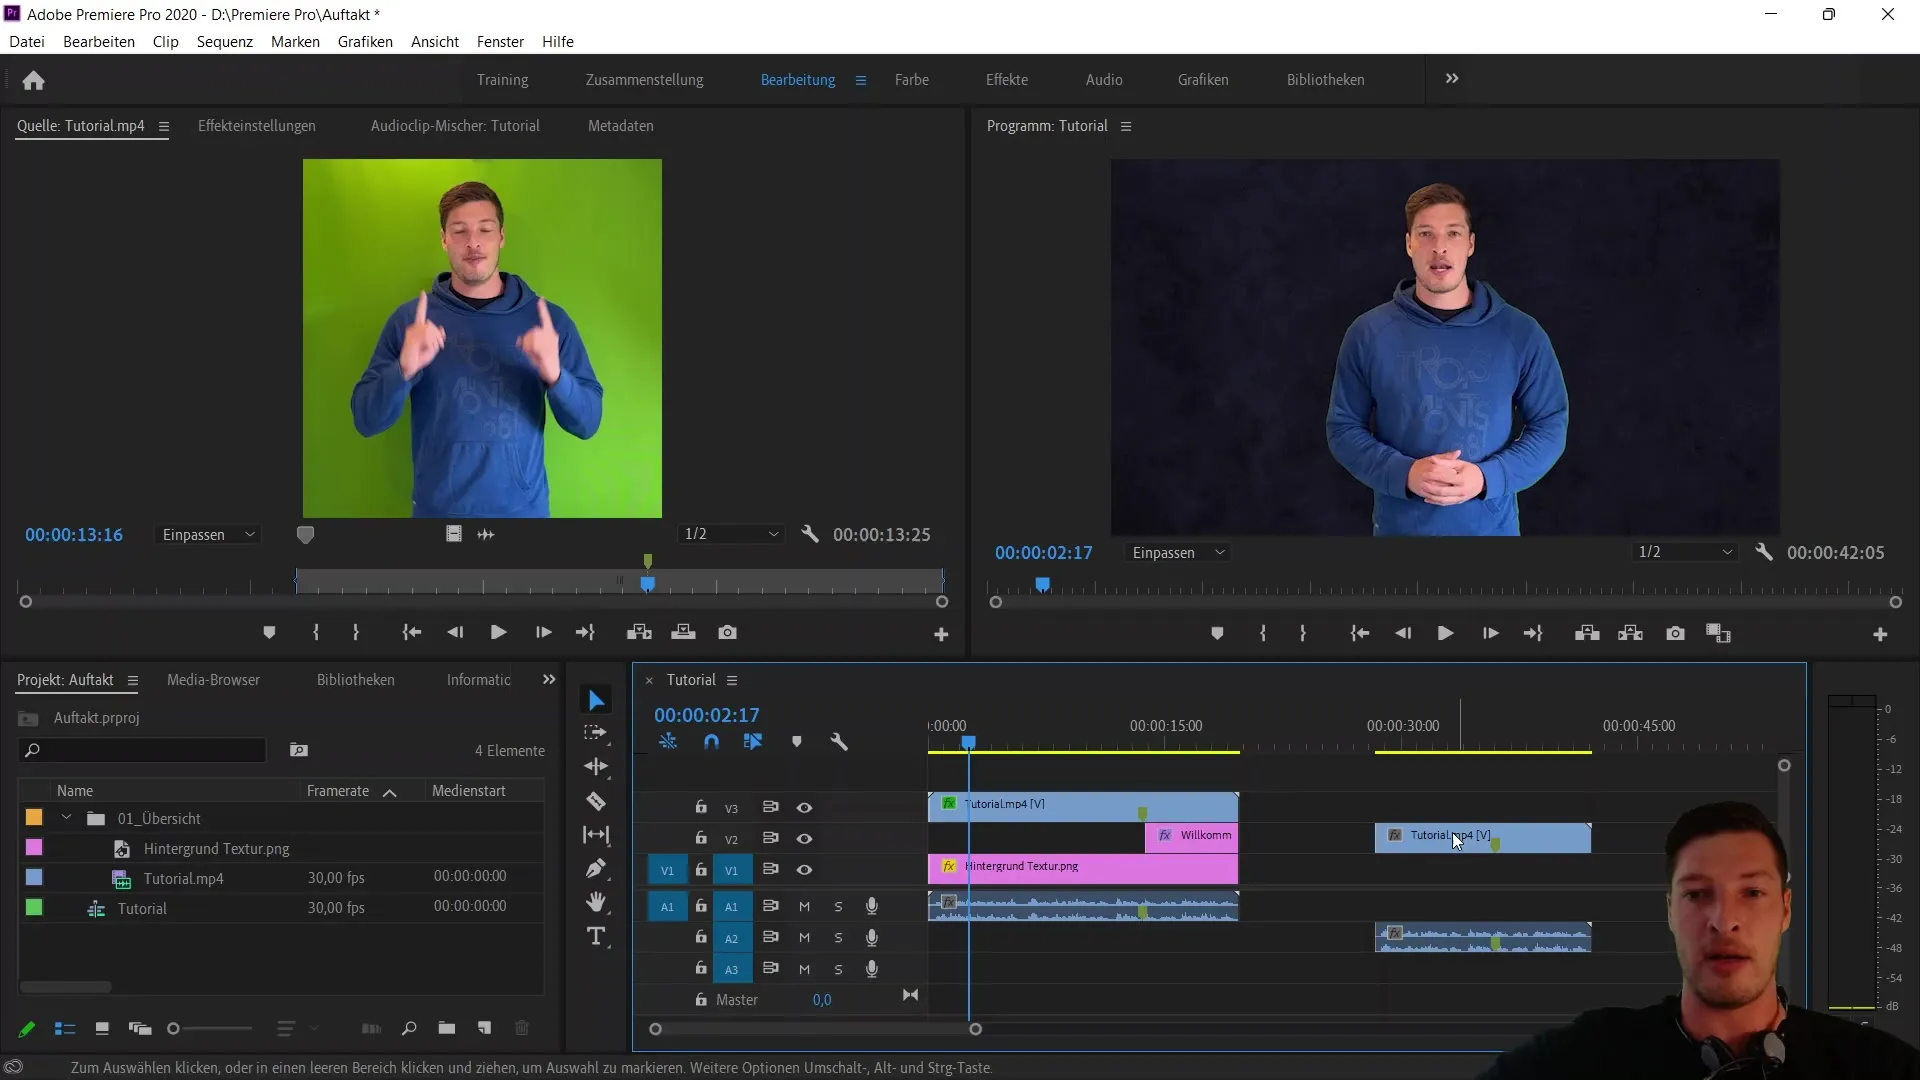Click the Project panel search field

[x=143, y=750]
